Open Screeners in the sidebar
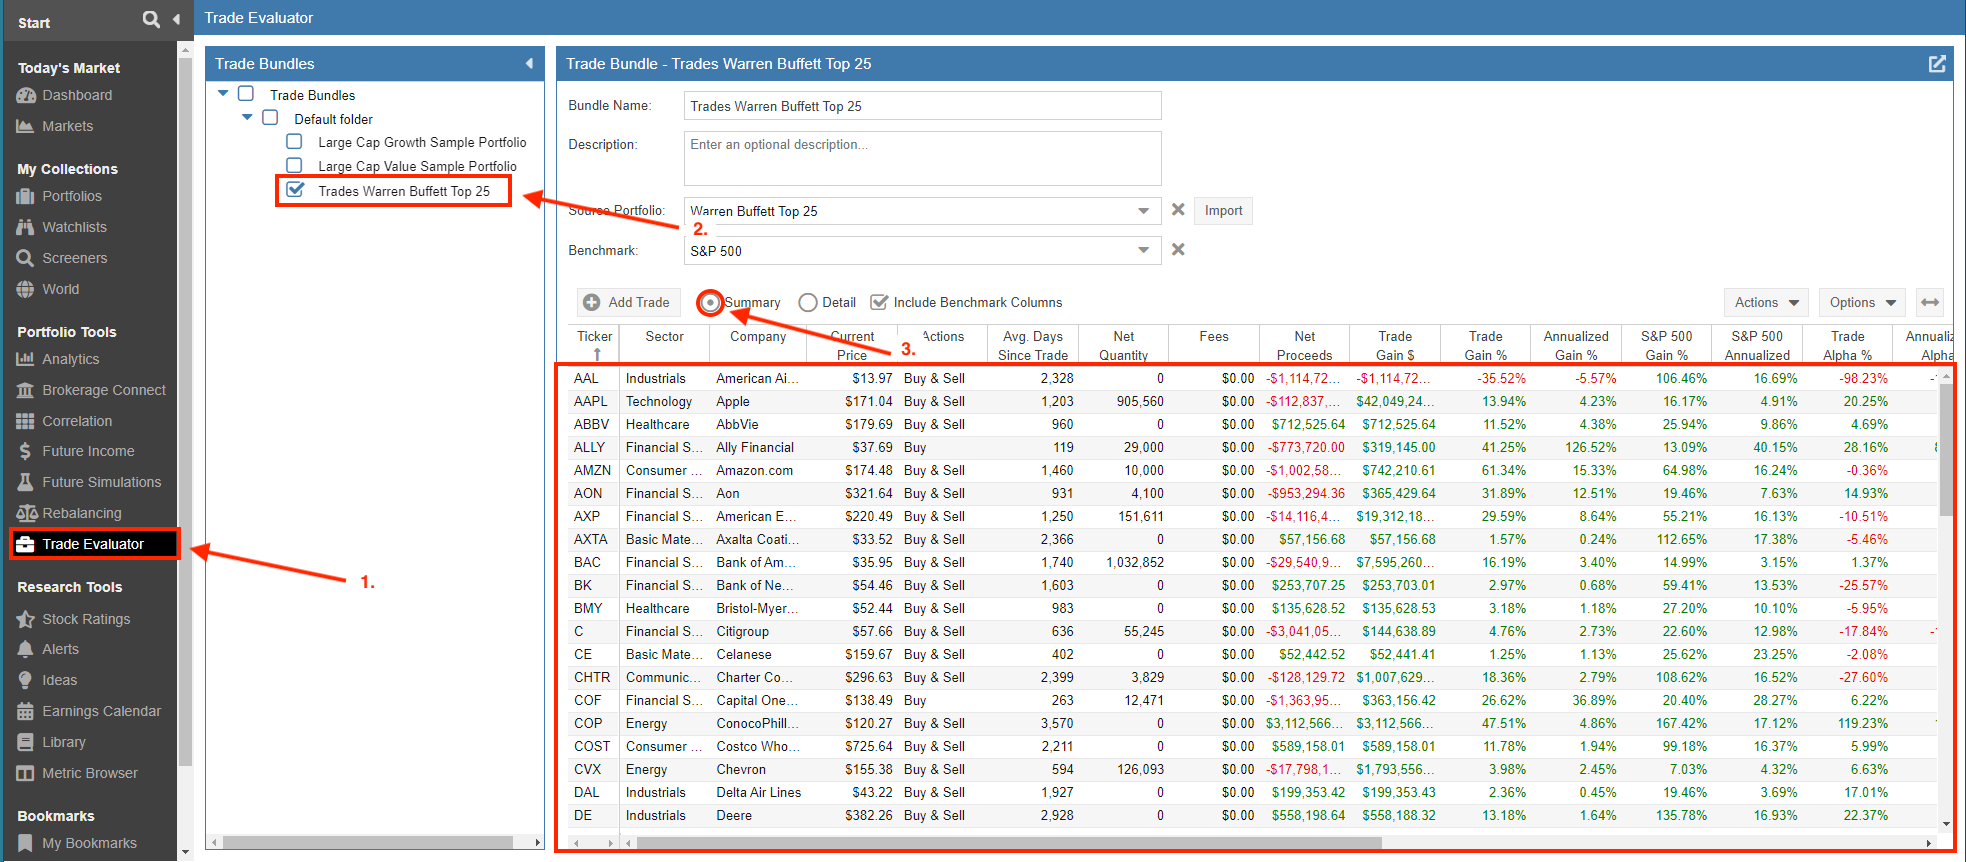 click(74, 258)
